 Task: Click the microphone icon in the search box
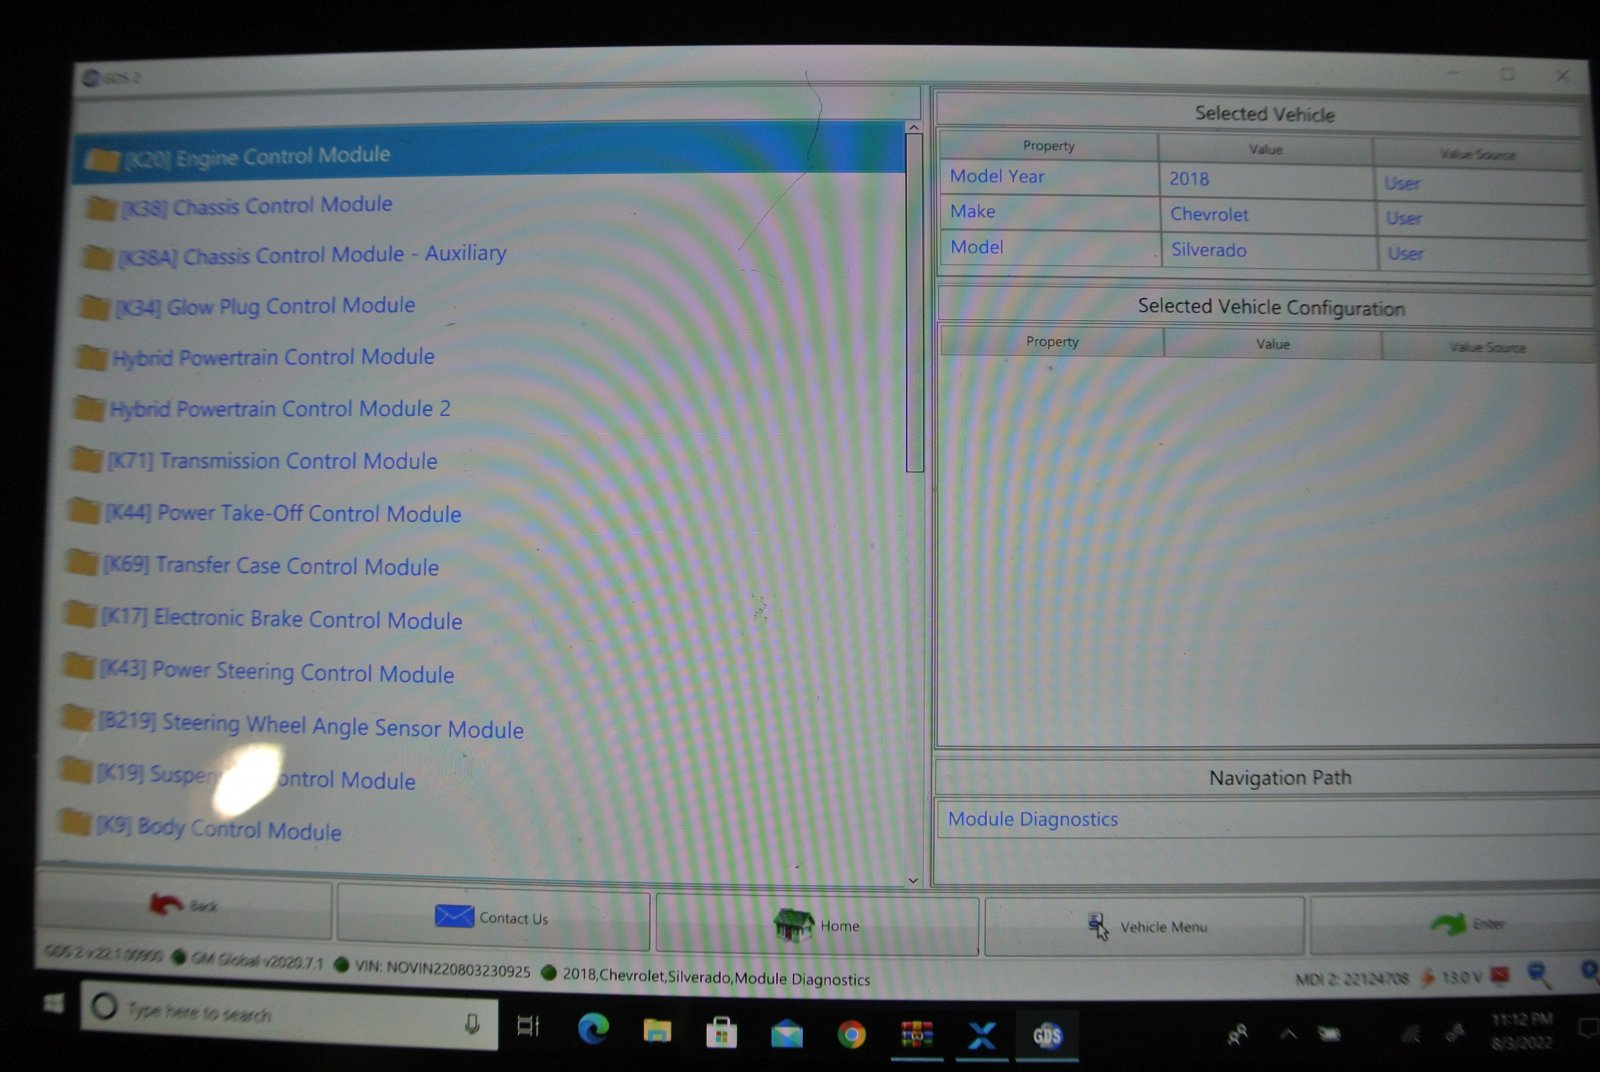(x=472, y=1024)
